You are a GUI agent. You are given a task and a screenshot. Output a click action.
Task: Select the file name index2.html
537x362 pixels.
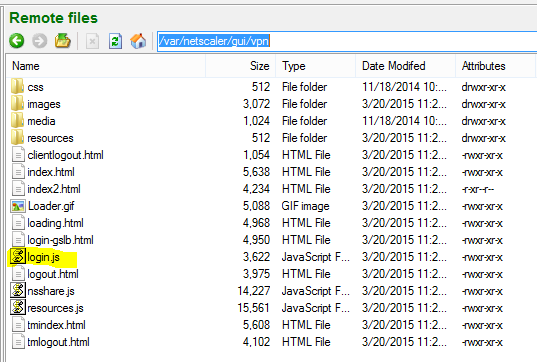point(54,189)
